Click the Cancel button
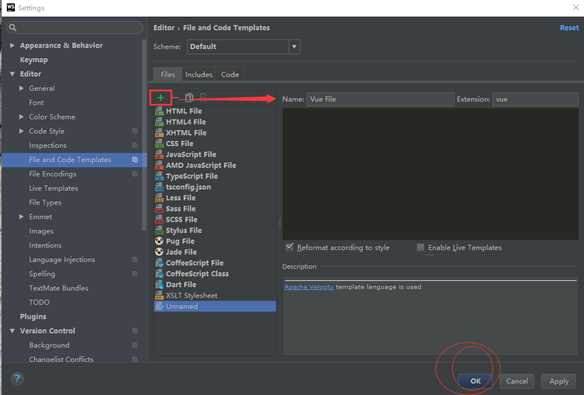 pyautogui.click(x=517, y=381)
